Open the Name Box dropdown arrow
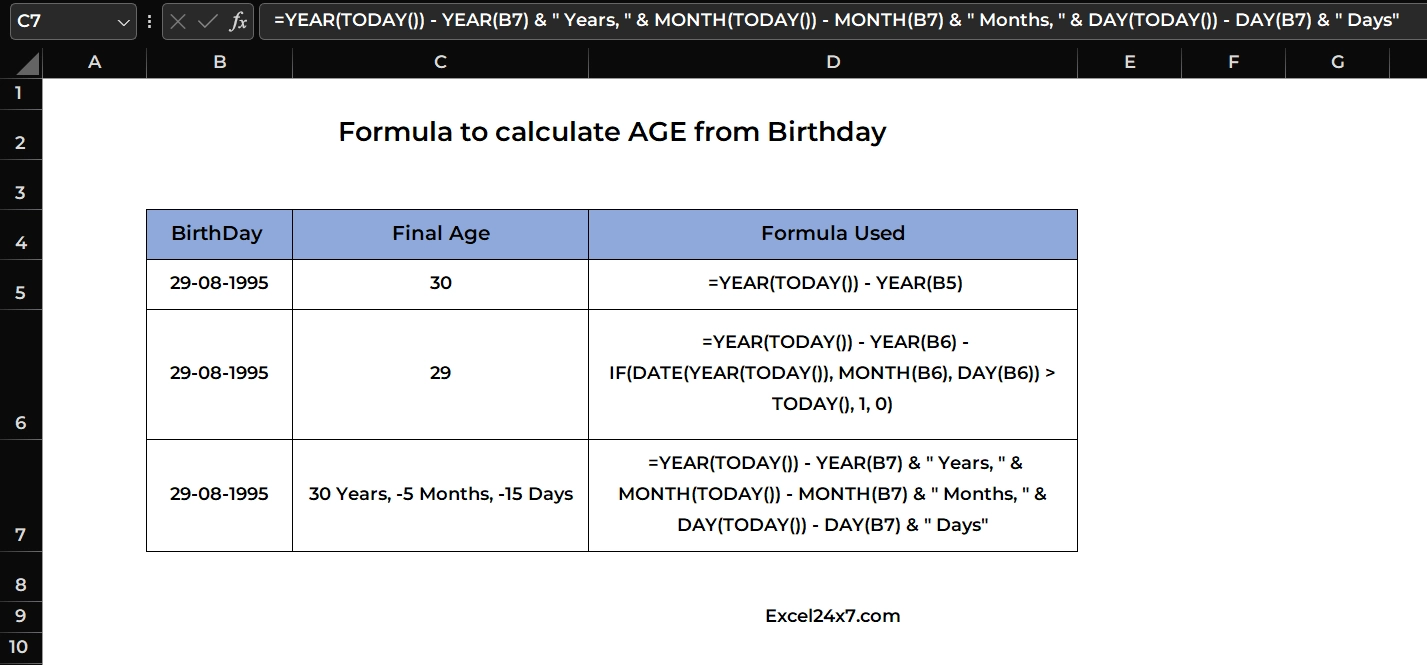Viewport: 1427px width, 665px height. pos(123,21)
